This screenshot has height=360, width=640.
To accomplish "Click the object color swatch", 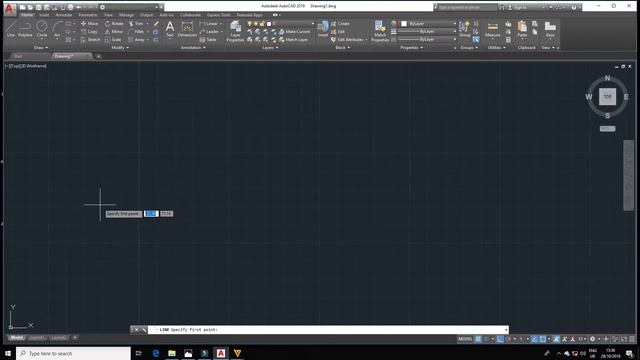I will tap(404, 24).
